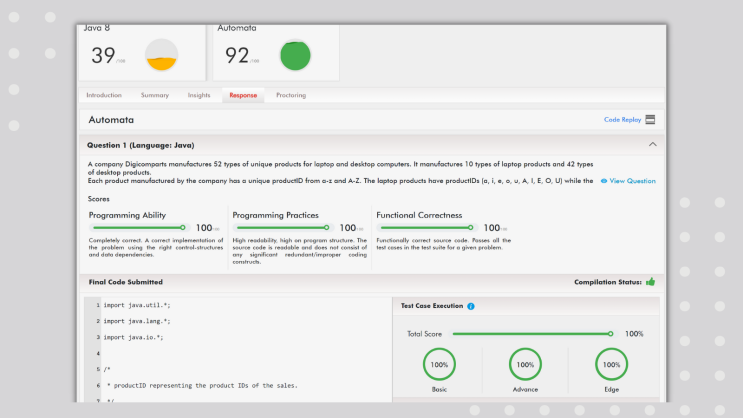Click code line import java.lang.*;
The height and width of the screenshot is (418, 743).
(137, 321)
